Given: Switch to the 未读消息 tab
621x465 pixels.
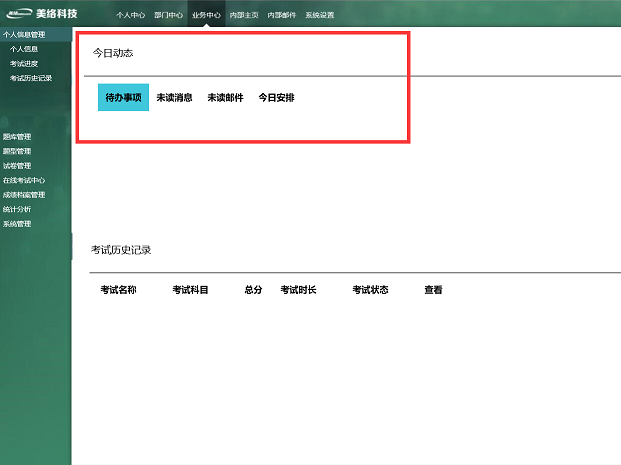Looking at the screenshot, I should click(x=174, y=98).
